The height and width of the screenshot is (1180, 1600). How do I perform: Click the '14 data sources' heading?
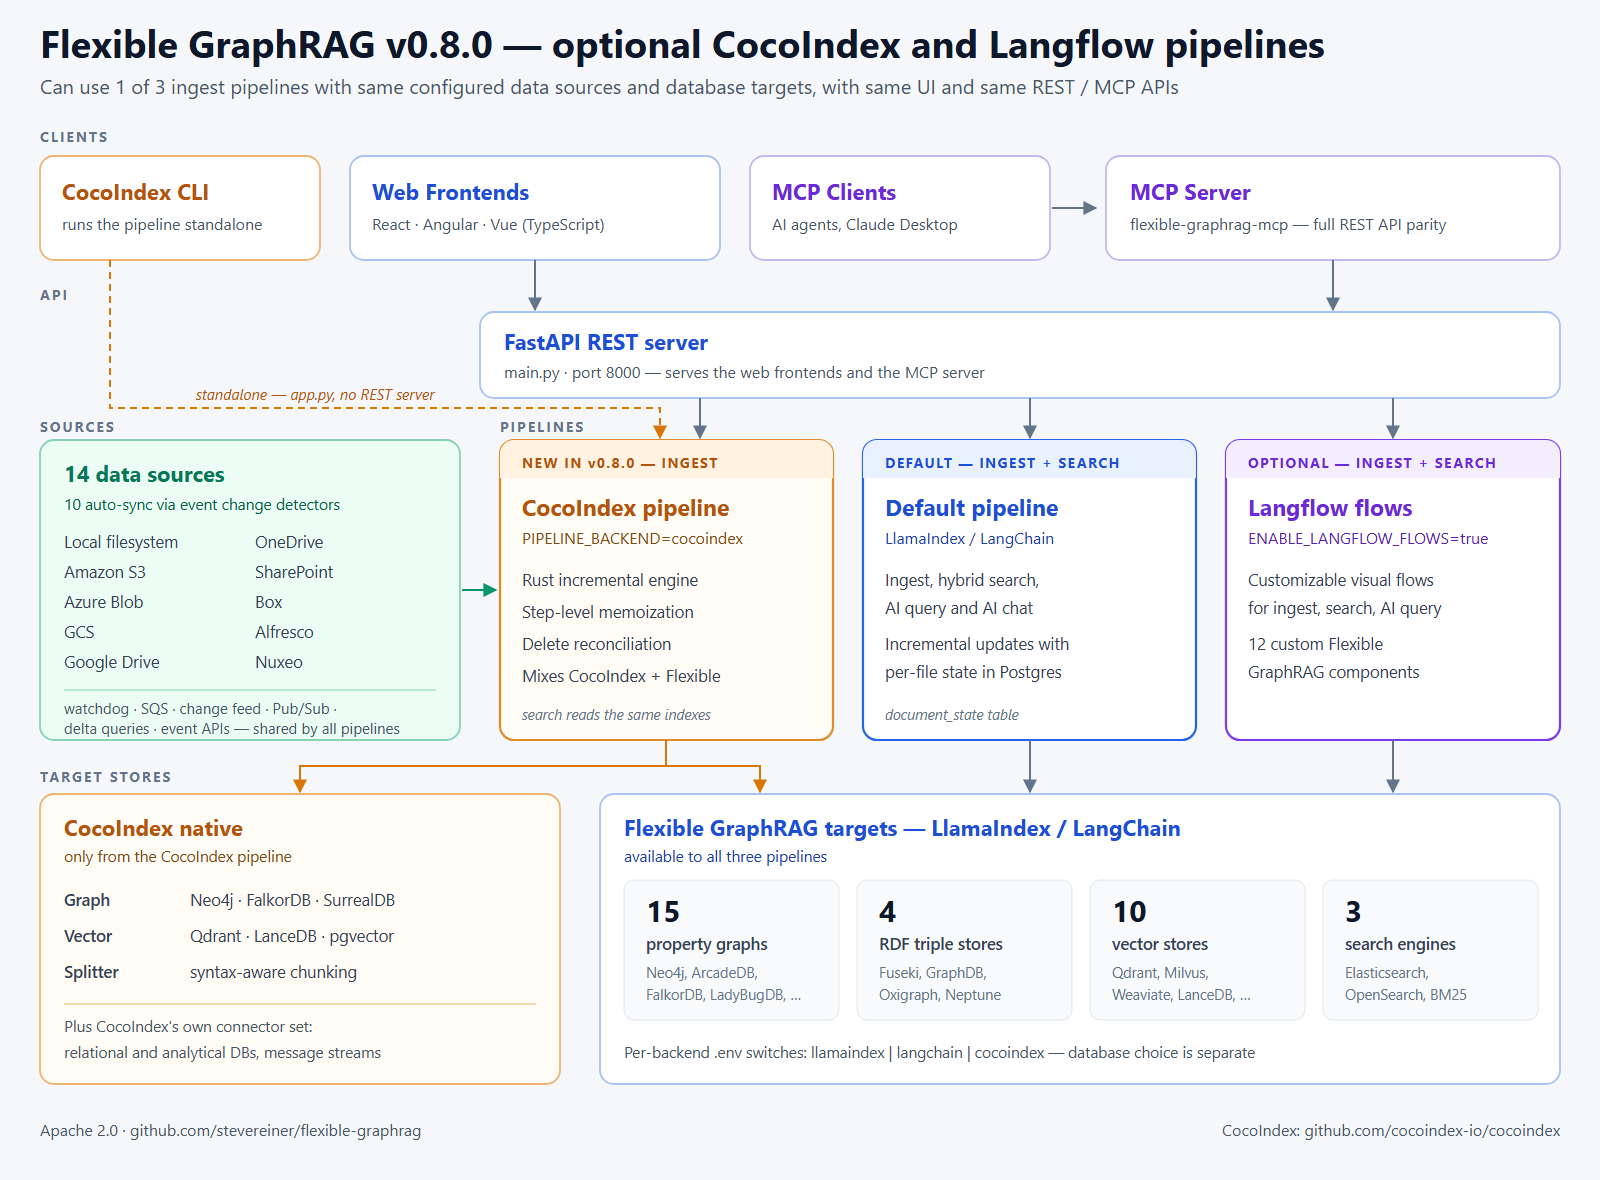pyautogui.click(x=144, y=474)
